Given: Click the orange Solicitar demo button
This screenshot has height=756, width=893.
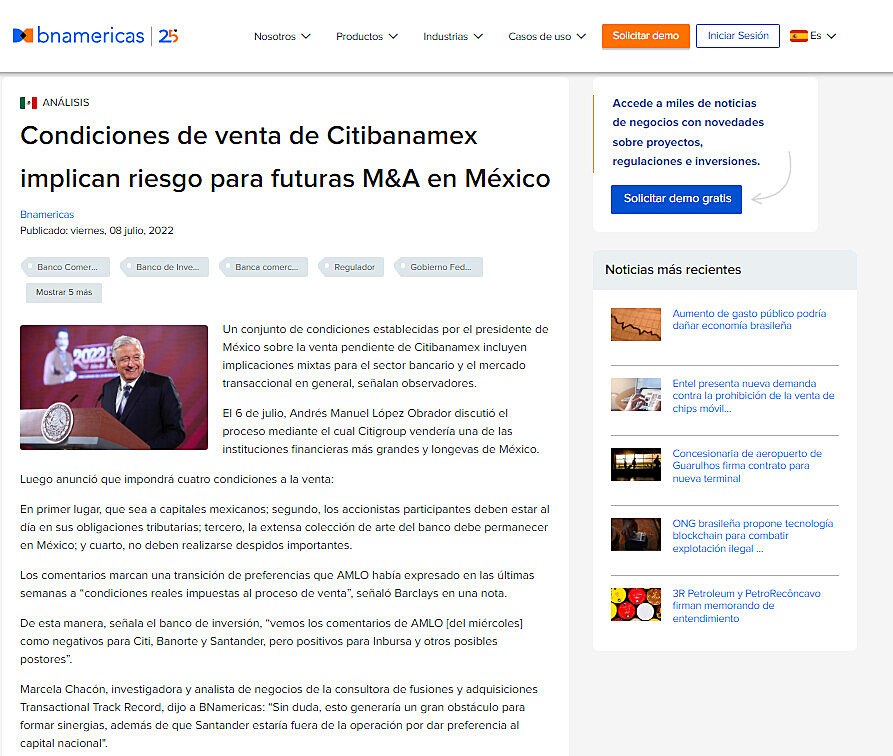Looking at the screenshot, I should pos(645,36).
